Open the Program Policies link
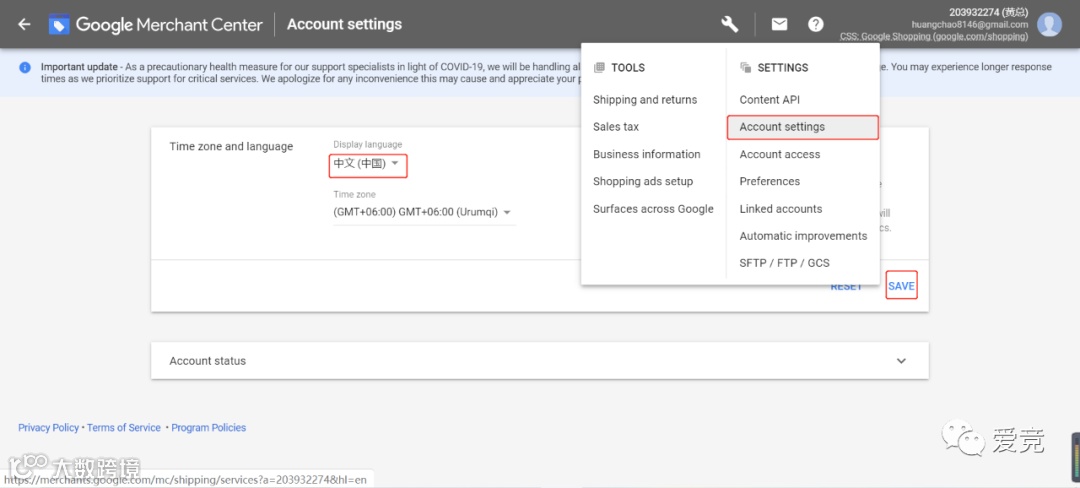The height and width of the screenshot is (488, 1080). 209,427
